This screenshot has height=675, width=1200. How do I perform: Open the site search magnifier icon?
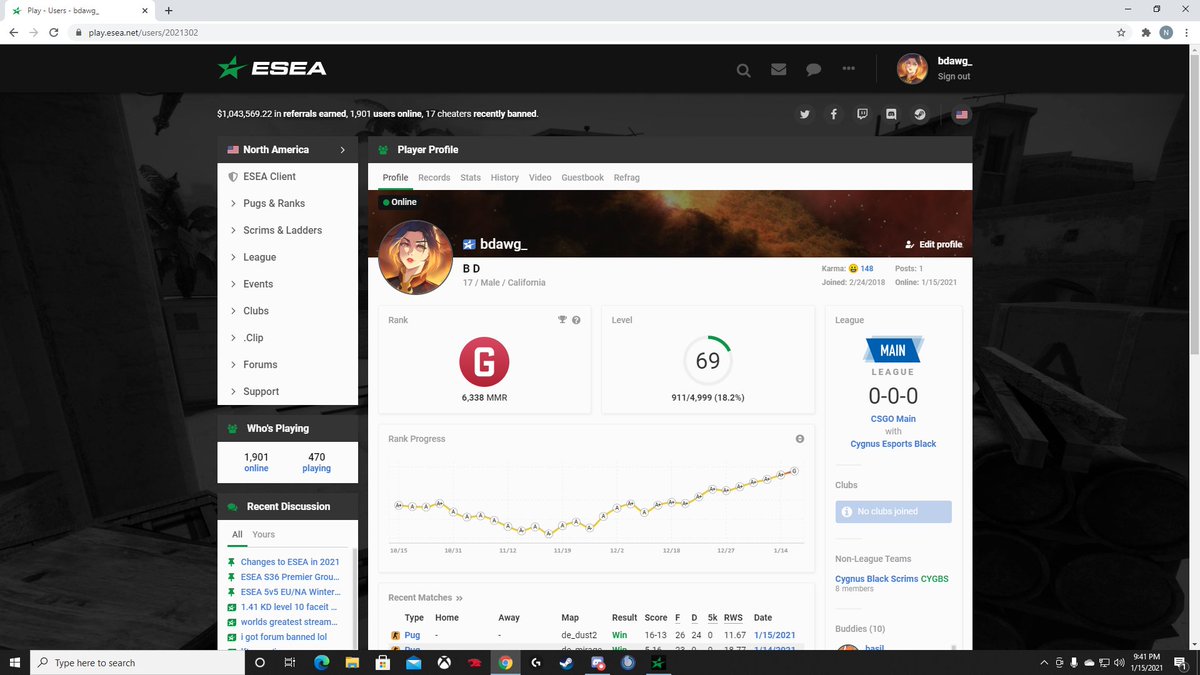[x=743, y=70]
